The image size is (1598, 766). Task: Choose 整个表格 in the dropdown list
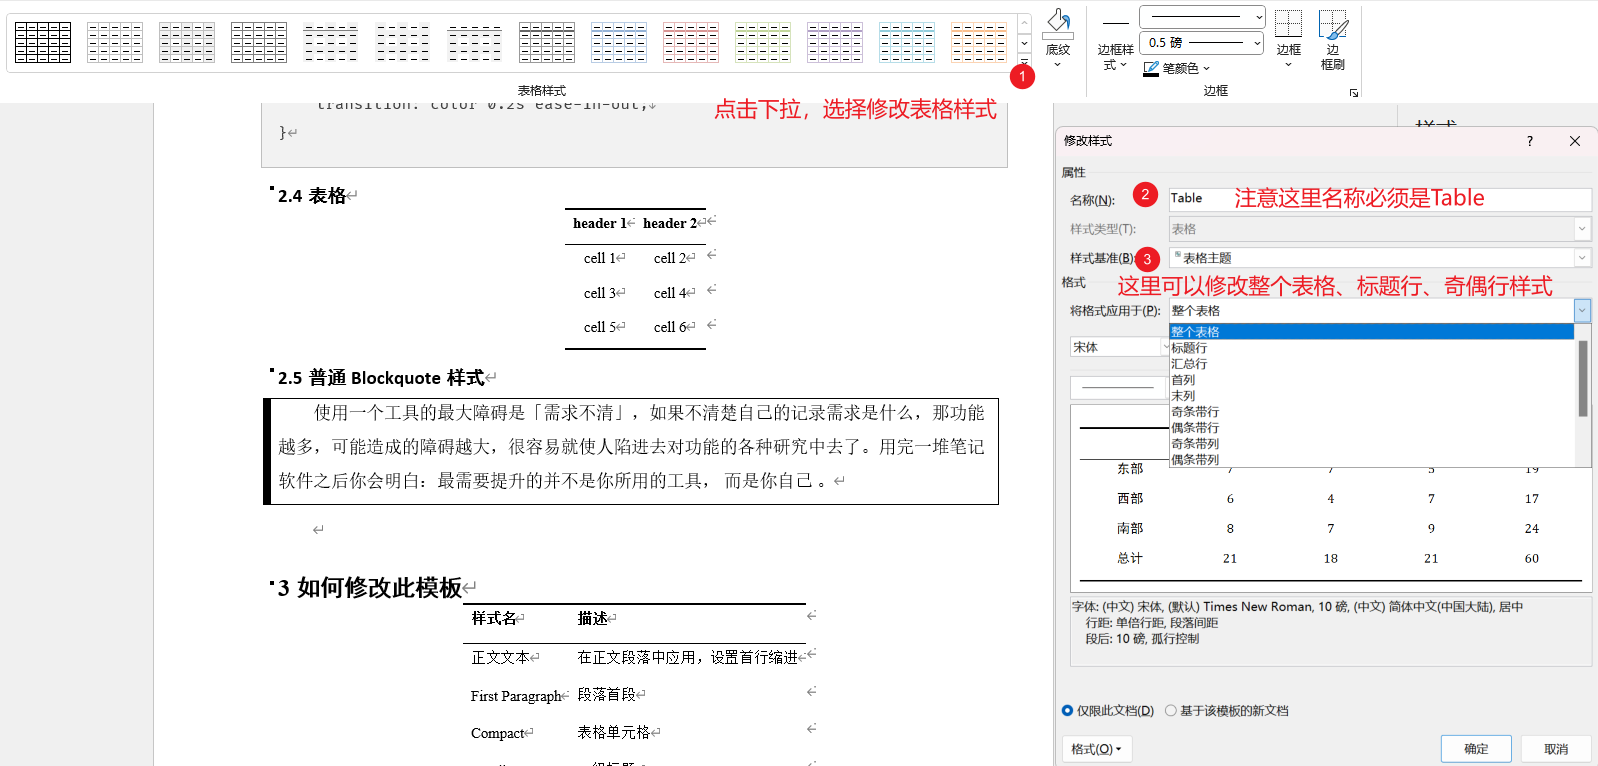pos(1371,332)
